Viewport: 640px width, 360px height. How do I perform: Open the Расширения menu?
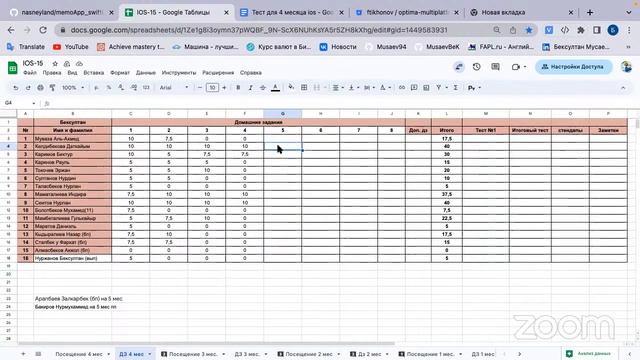tap(218, 73)
